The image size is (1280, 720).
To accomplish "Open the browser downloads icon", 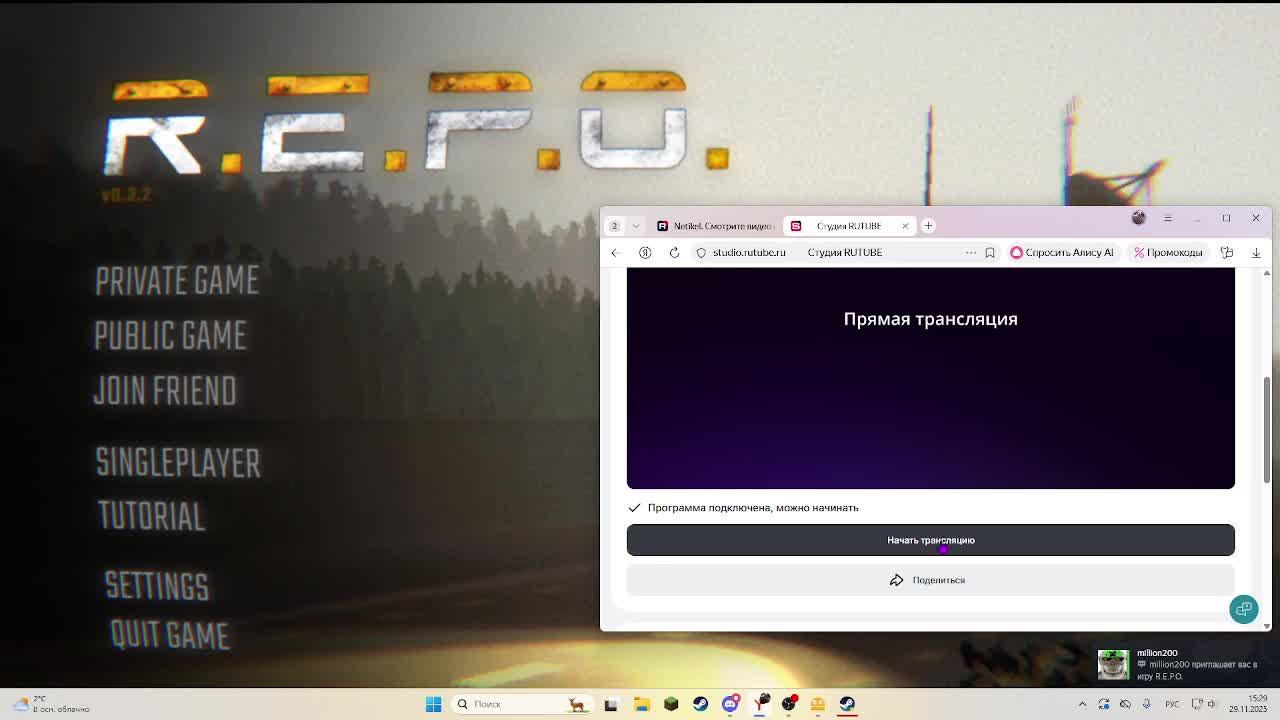I will pos(1256,252).
